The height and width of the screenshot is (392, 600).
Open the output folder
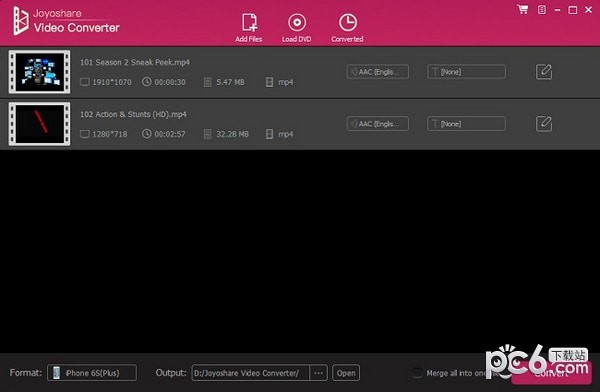tap(346, 373)
